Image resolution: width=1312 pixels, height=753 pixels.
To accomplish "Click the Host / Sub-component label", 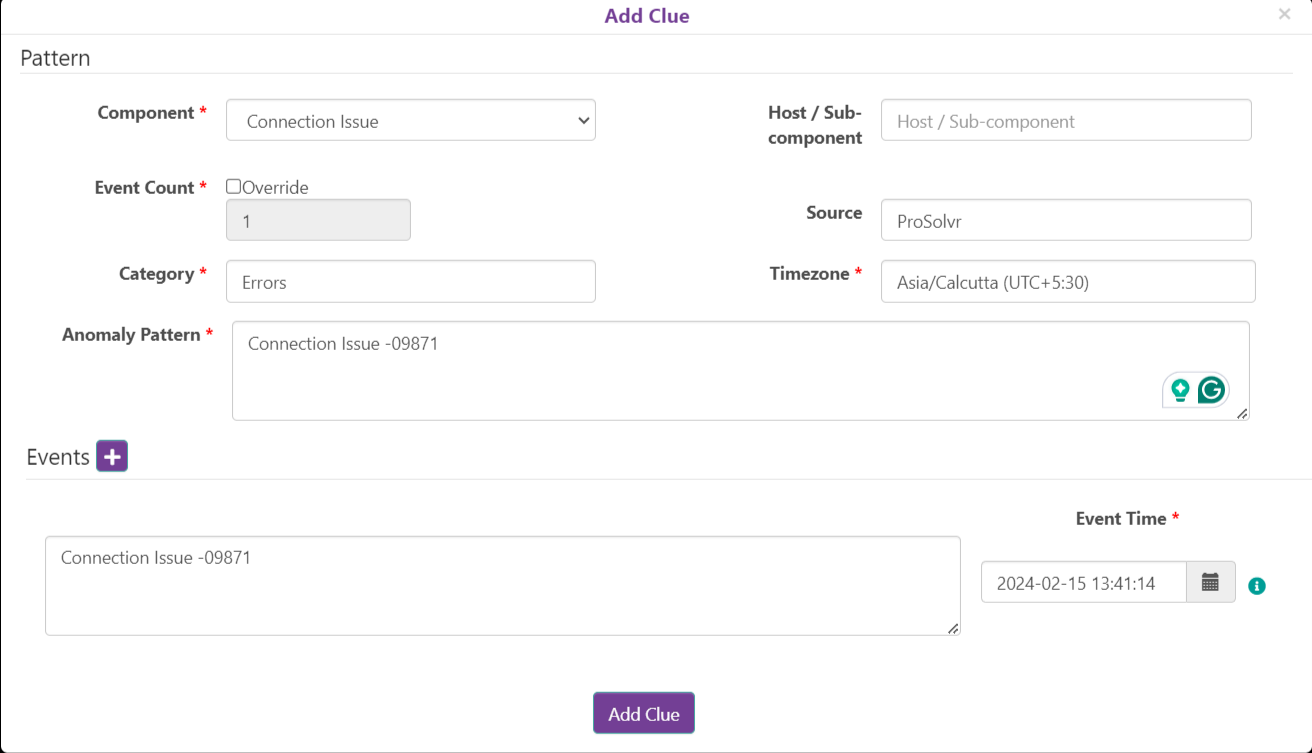I will (x=815, y=125).
